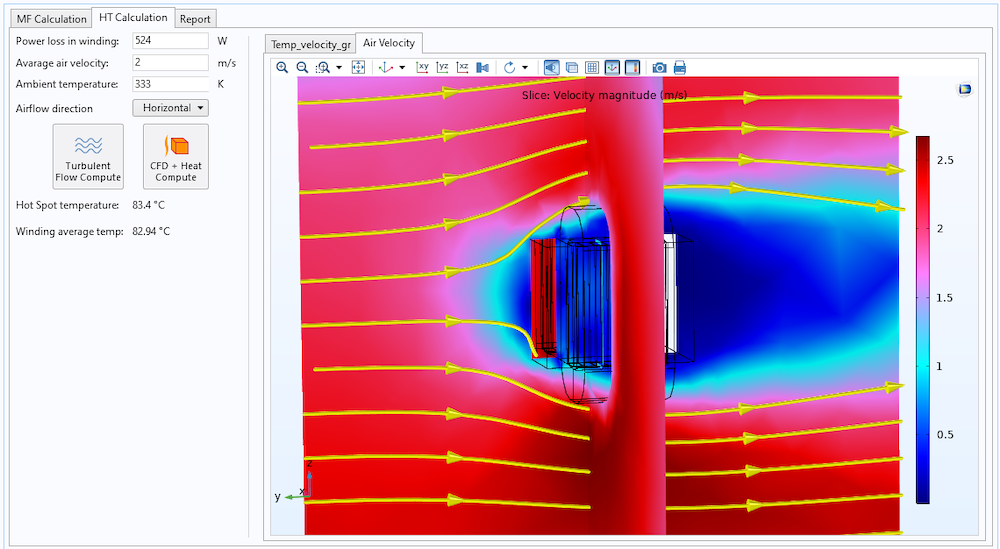The height and width of the screenshot is (549, 1000).
Task: Click the Ambient temperature input field
Action: 170,84
